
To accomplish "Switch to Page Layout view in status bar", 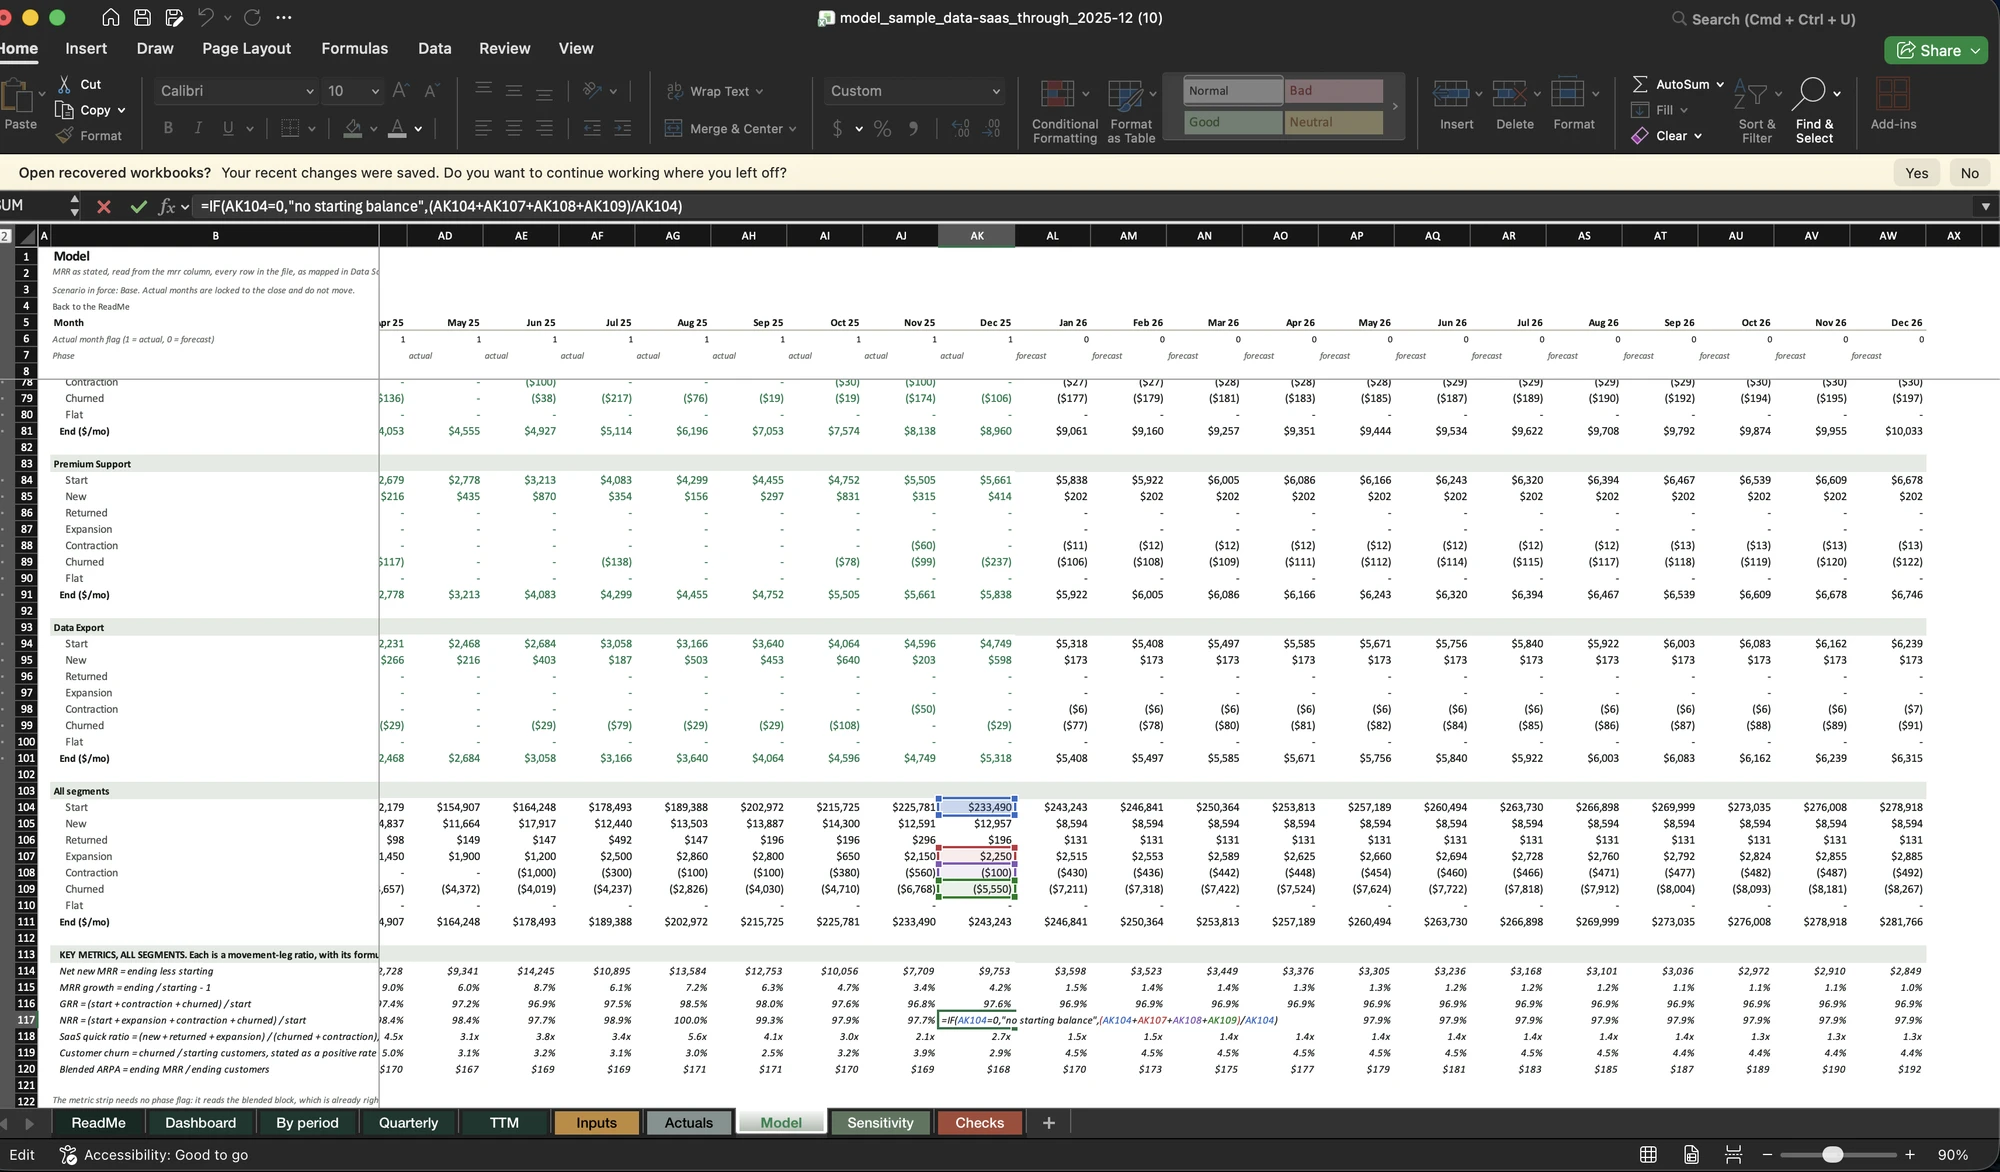I will tap(1691, 1154).
